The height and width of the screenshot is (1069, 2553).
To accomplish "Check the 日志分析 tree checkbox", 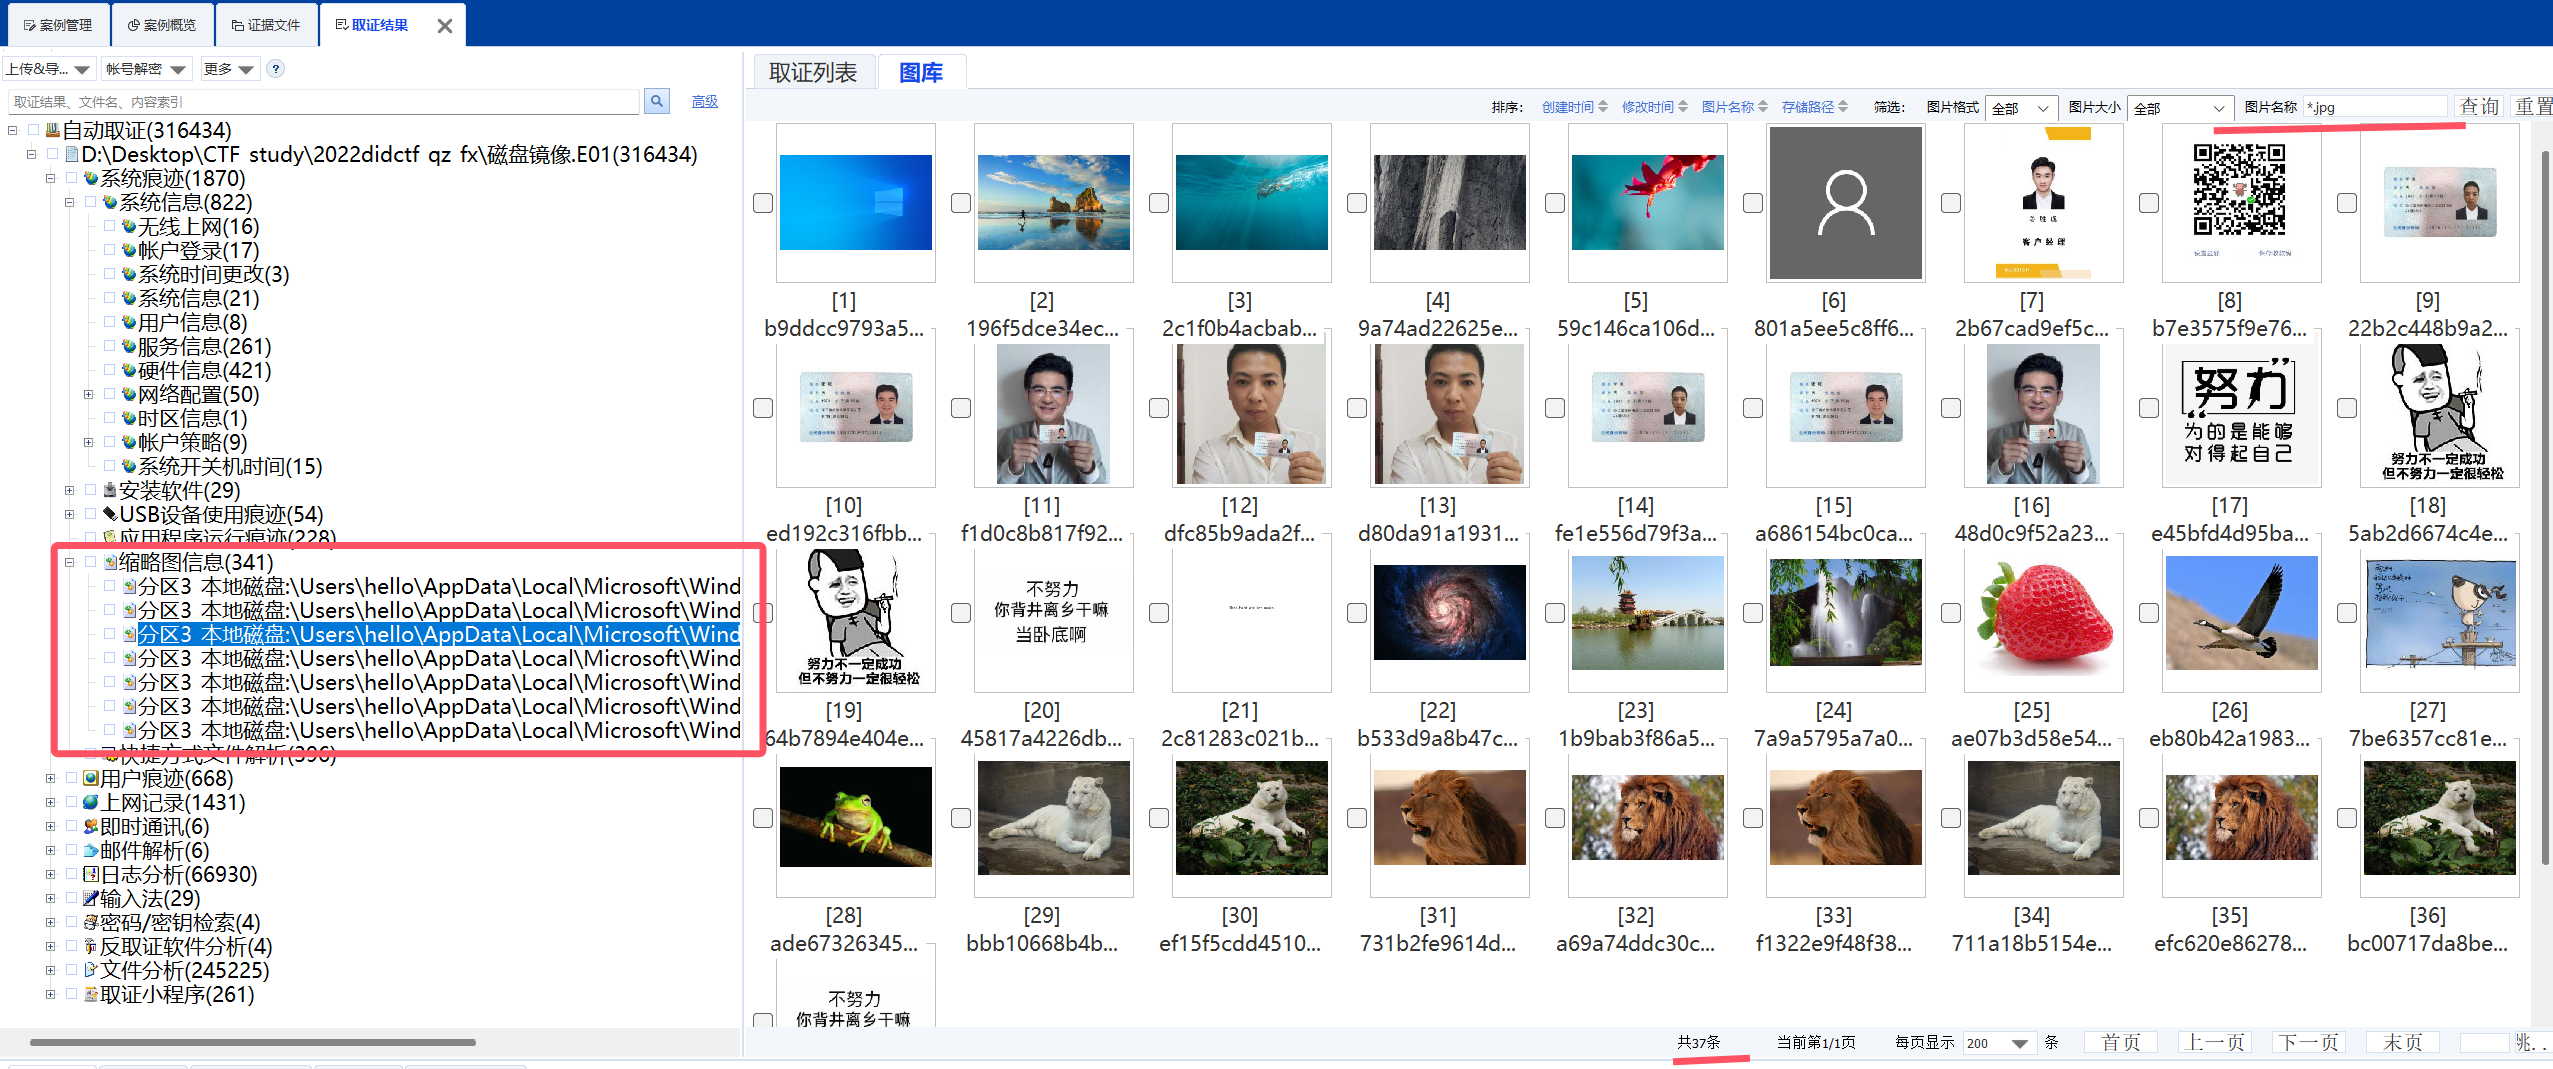I will coord(71,873).
